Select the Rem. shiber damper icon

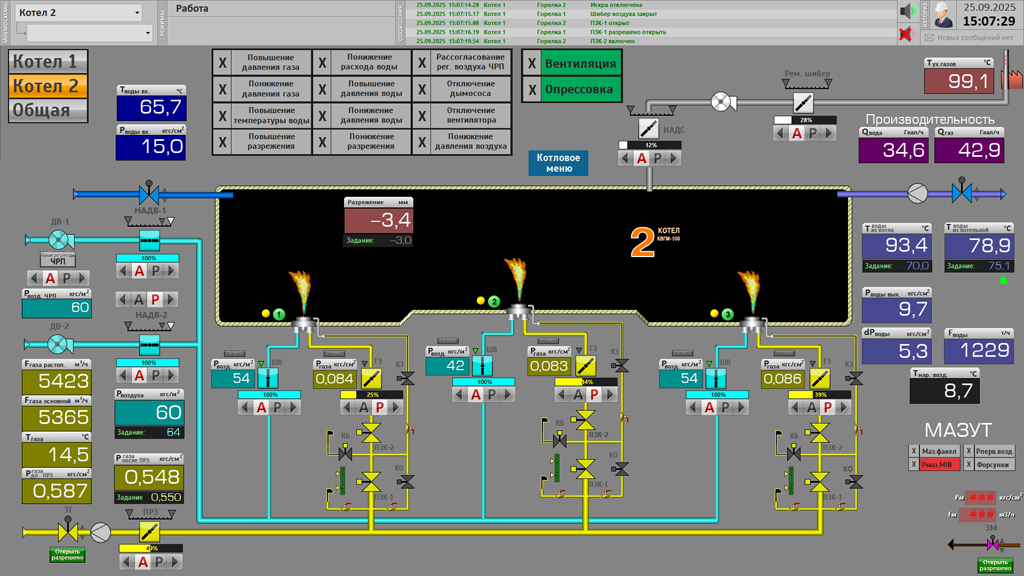(803, 102)
